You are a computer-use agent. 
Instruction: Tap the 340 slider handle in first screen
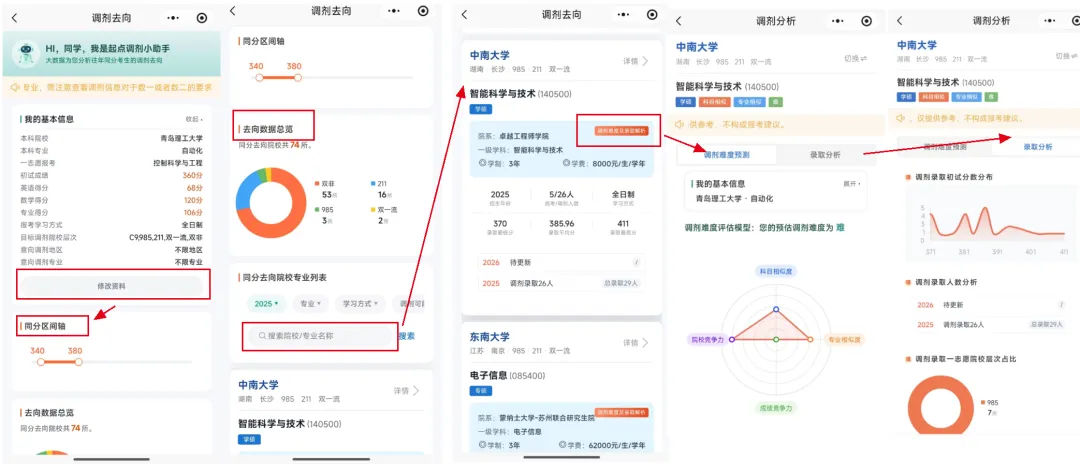41,361
